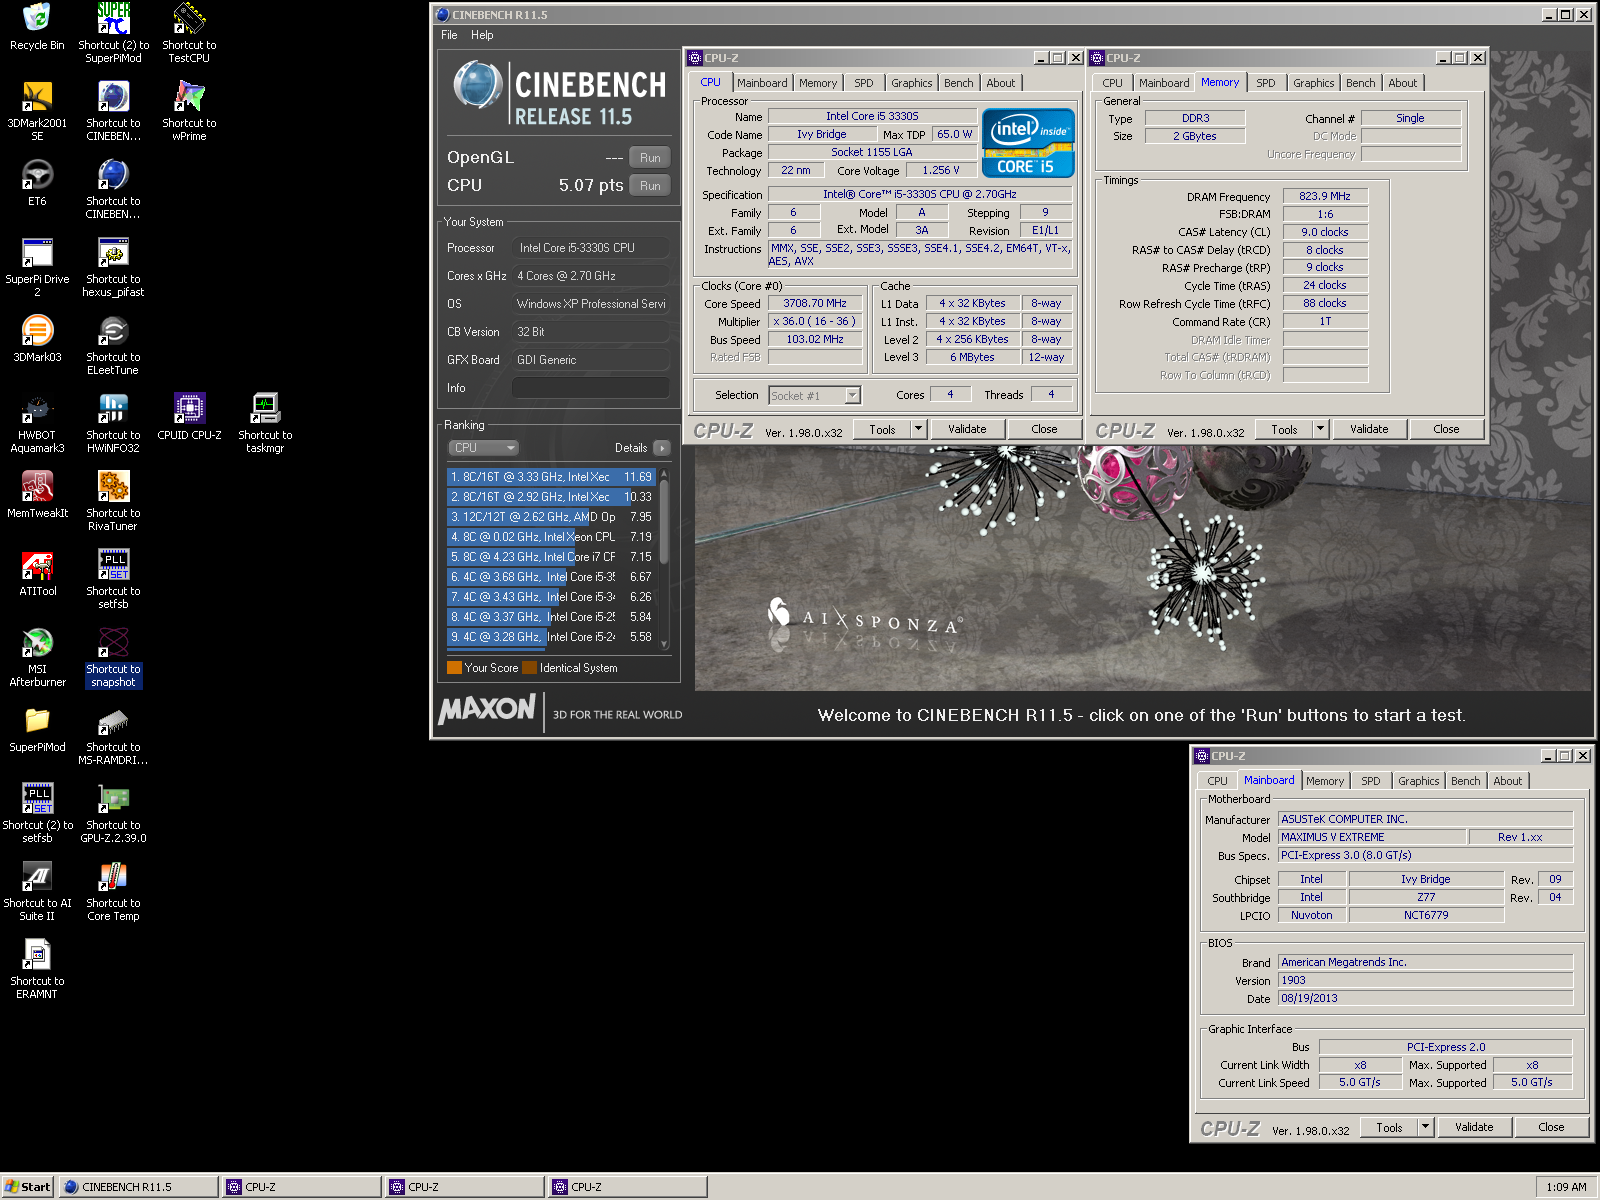Image resolution: width=1600 pixels, height=1200 pixels.
Task: Open the MSI Afterburner icon
Action: pyautogui.click(x=37, y=657)
